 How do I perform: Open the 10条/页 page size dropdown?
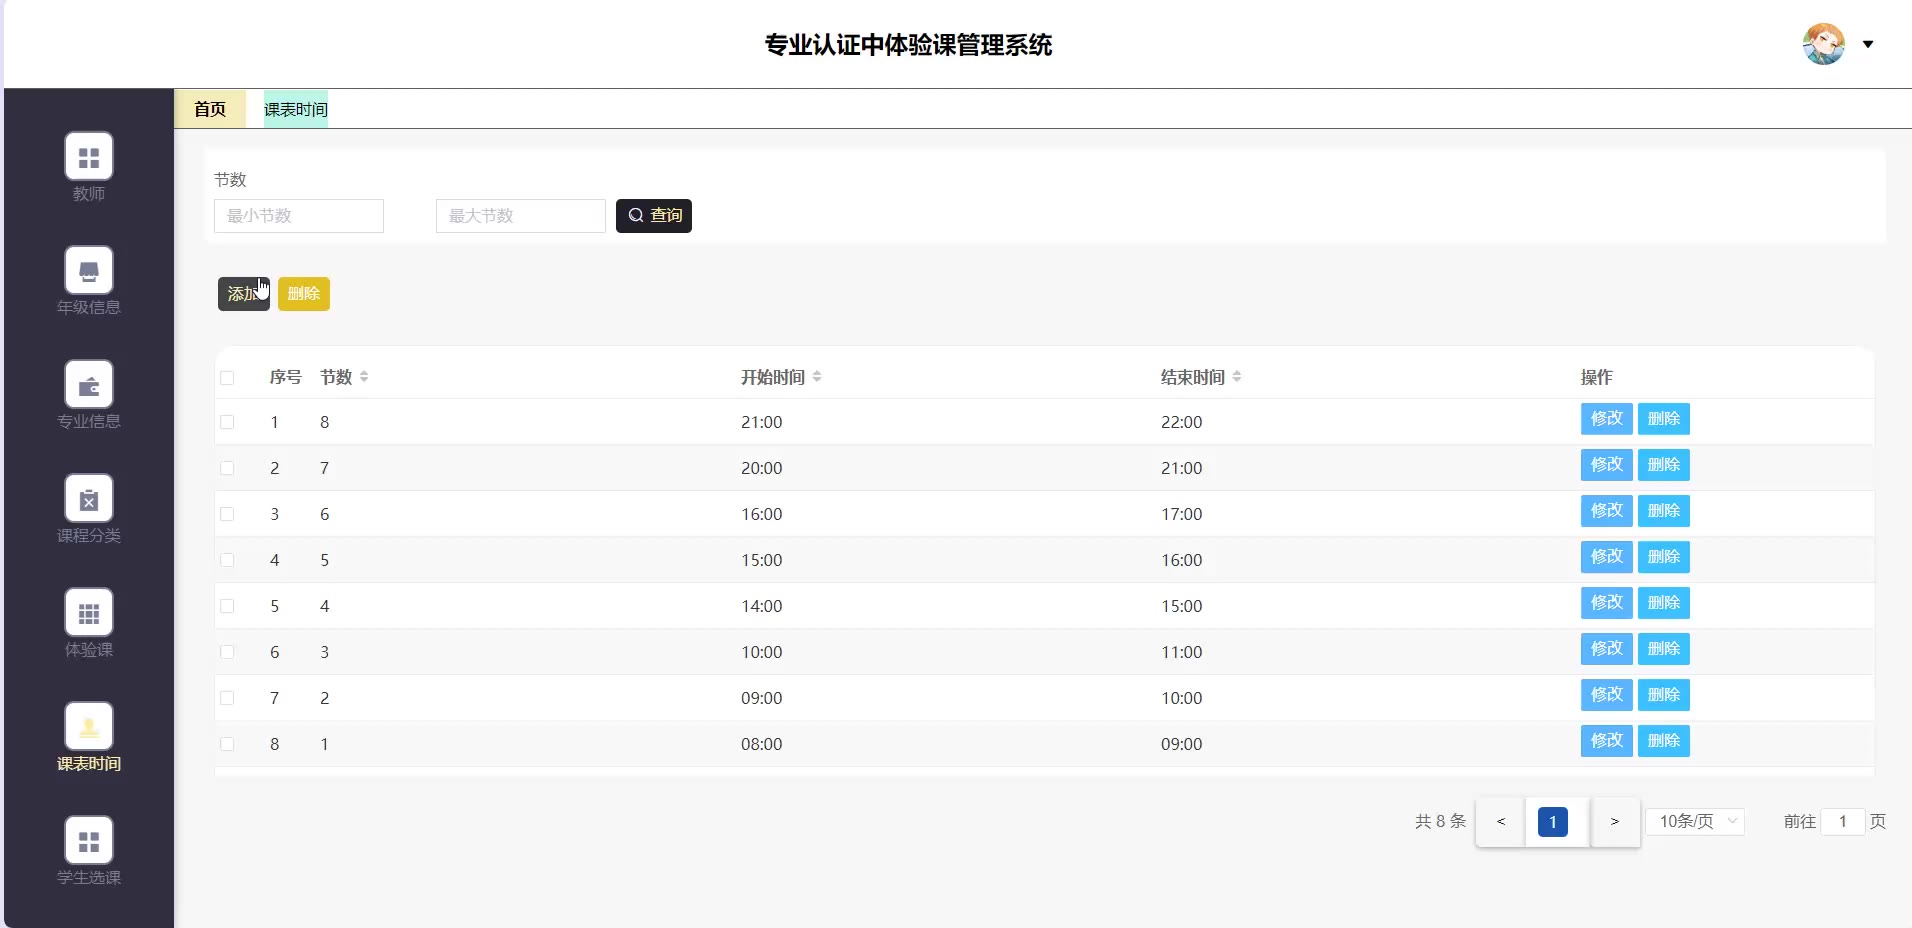1695,821
